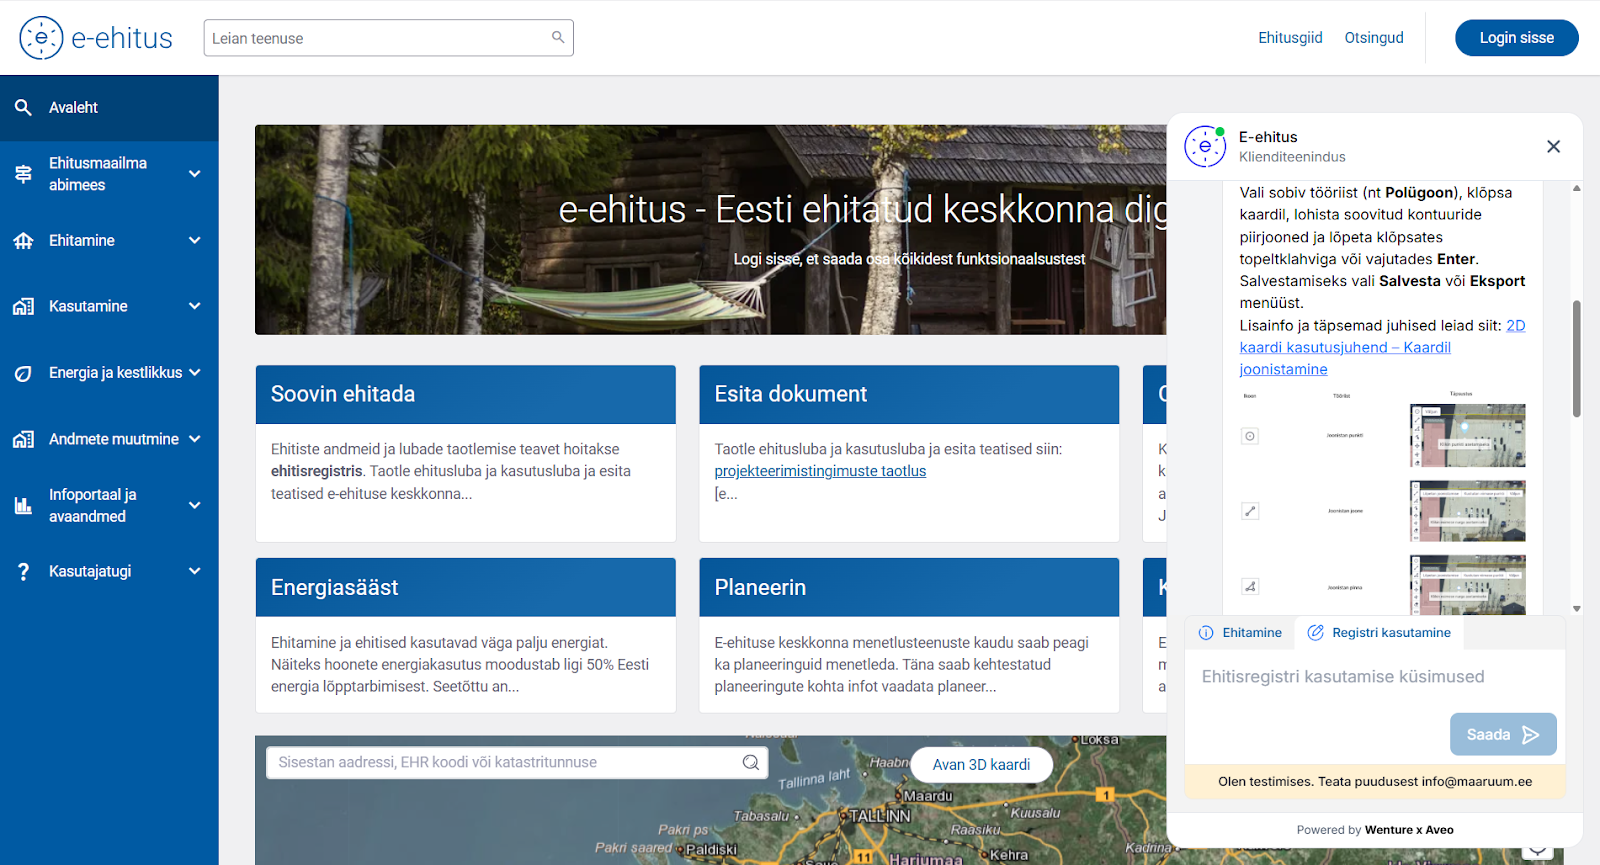1600x865 pixels.
Task: Click the chat message scrollbar thumb
Action: [1577, 358]
